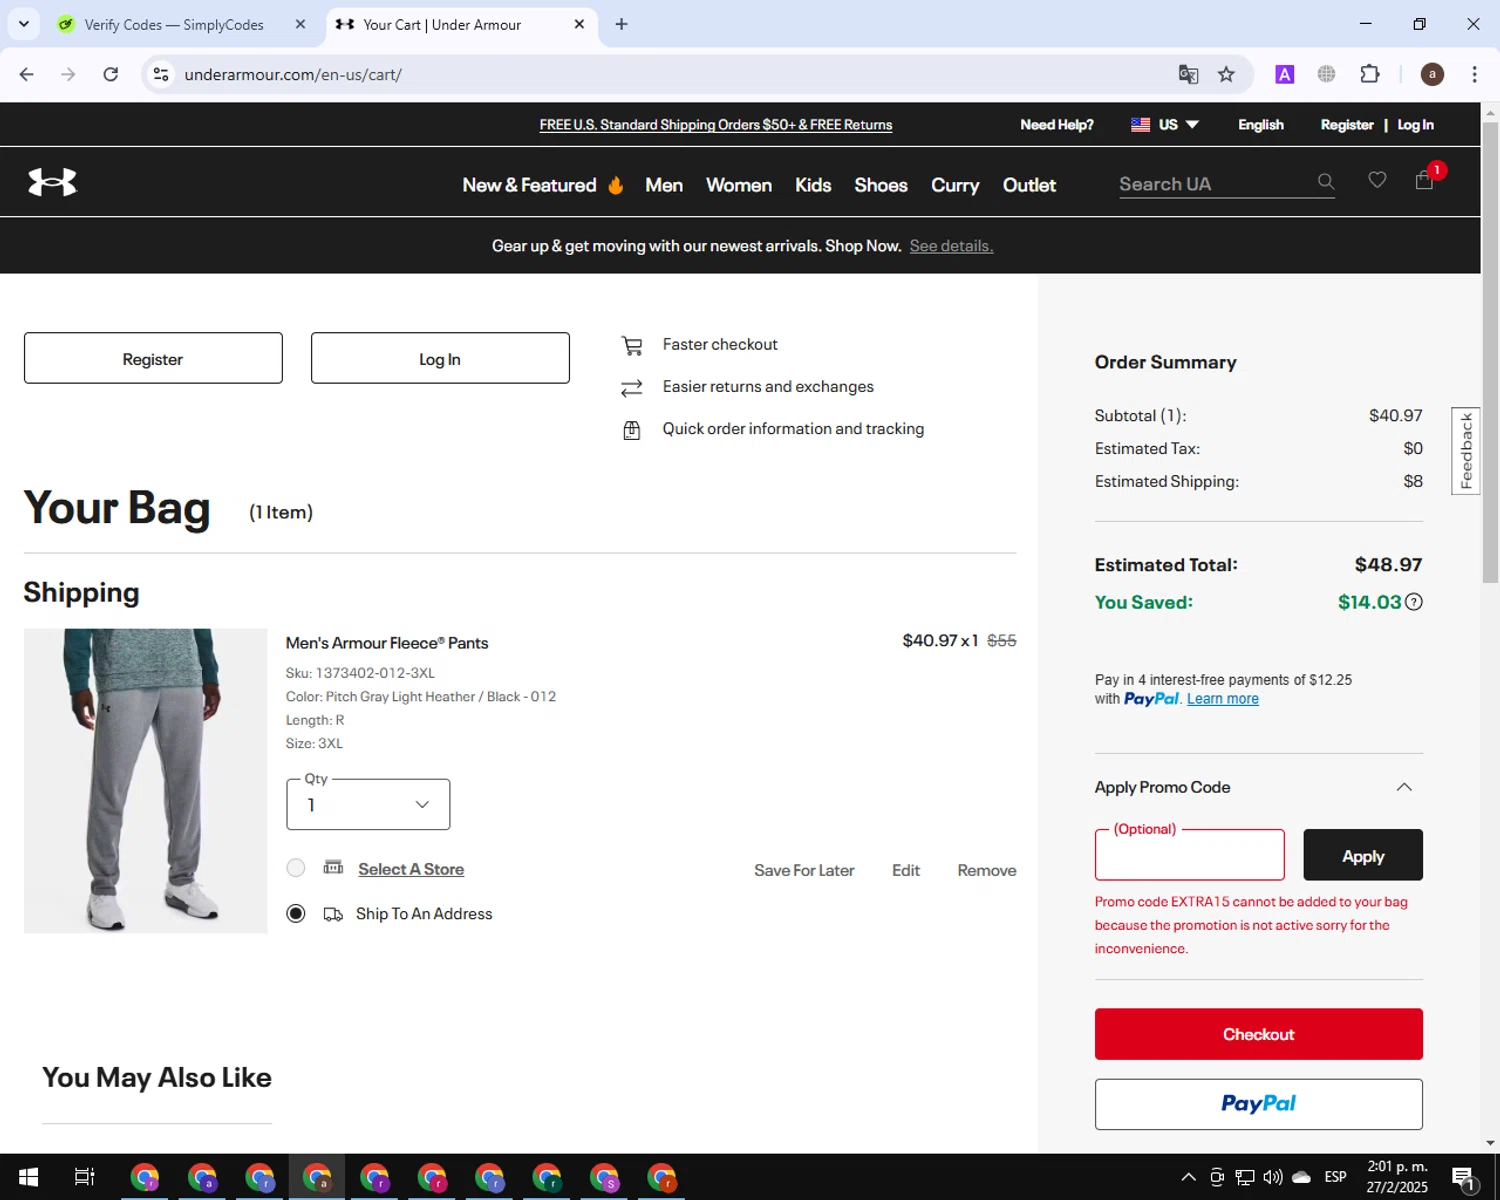The height and width of the screenshot is (1200, 1500).
Task: Click the Under Armour logo
Action: pos(52,182)
